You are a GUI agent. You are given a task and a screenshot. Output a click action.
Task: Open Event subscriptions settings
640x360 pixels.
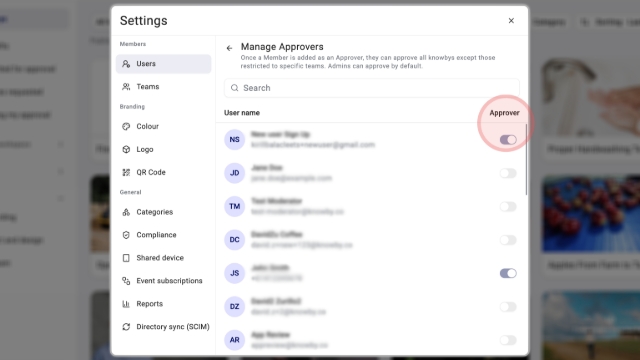pos(163,281)
